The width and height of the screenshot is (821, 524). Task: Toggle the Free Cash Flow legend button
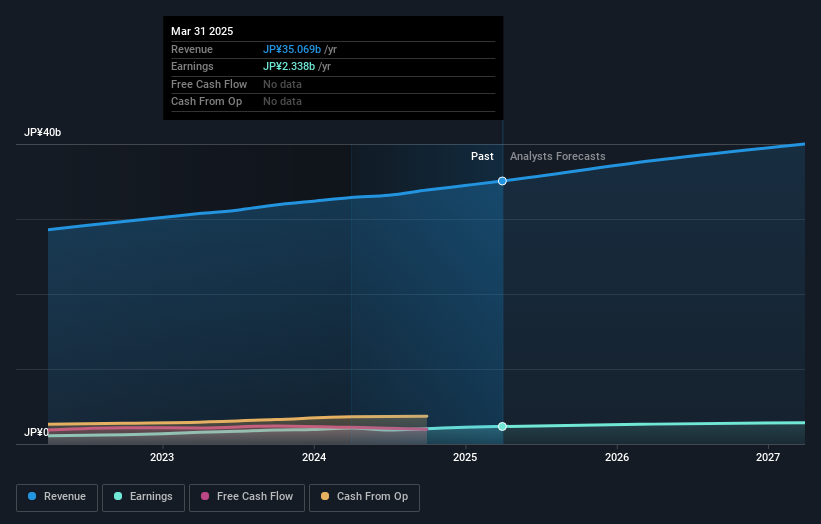click(247, 497)
